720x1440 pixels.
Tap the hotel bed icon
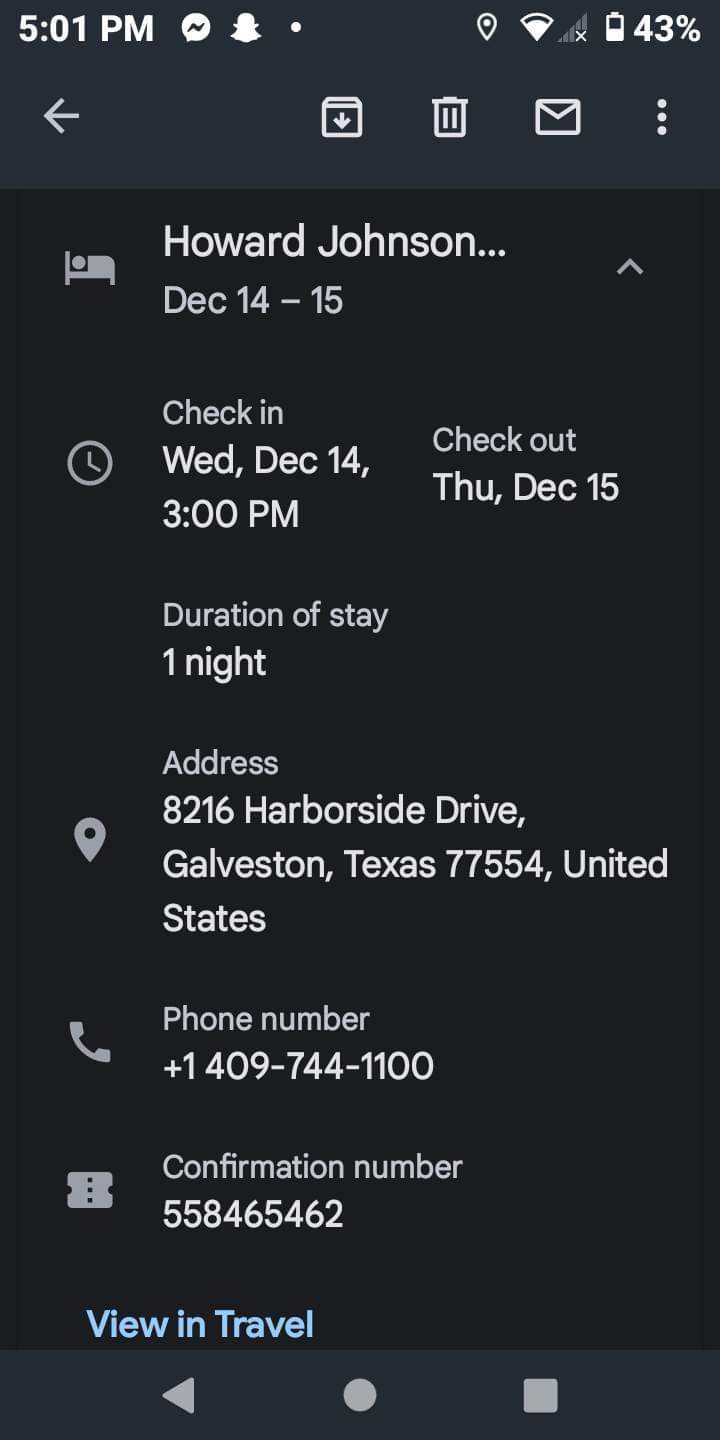pyautogui.click(x=90, y=268)
